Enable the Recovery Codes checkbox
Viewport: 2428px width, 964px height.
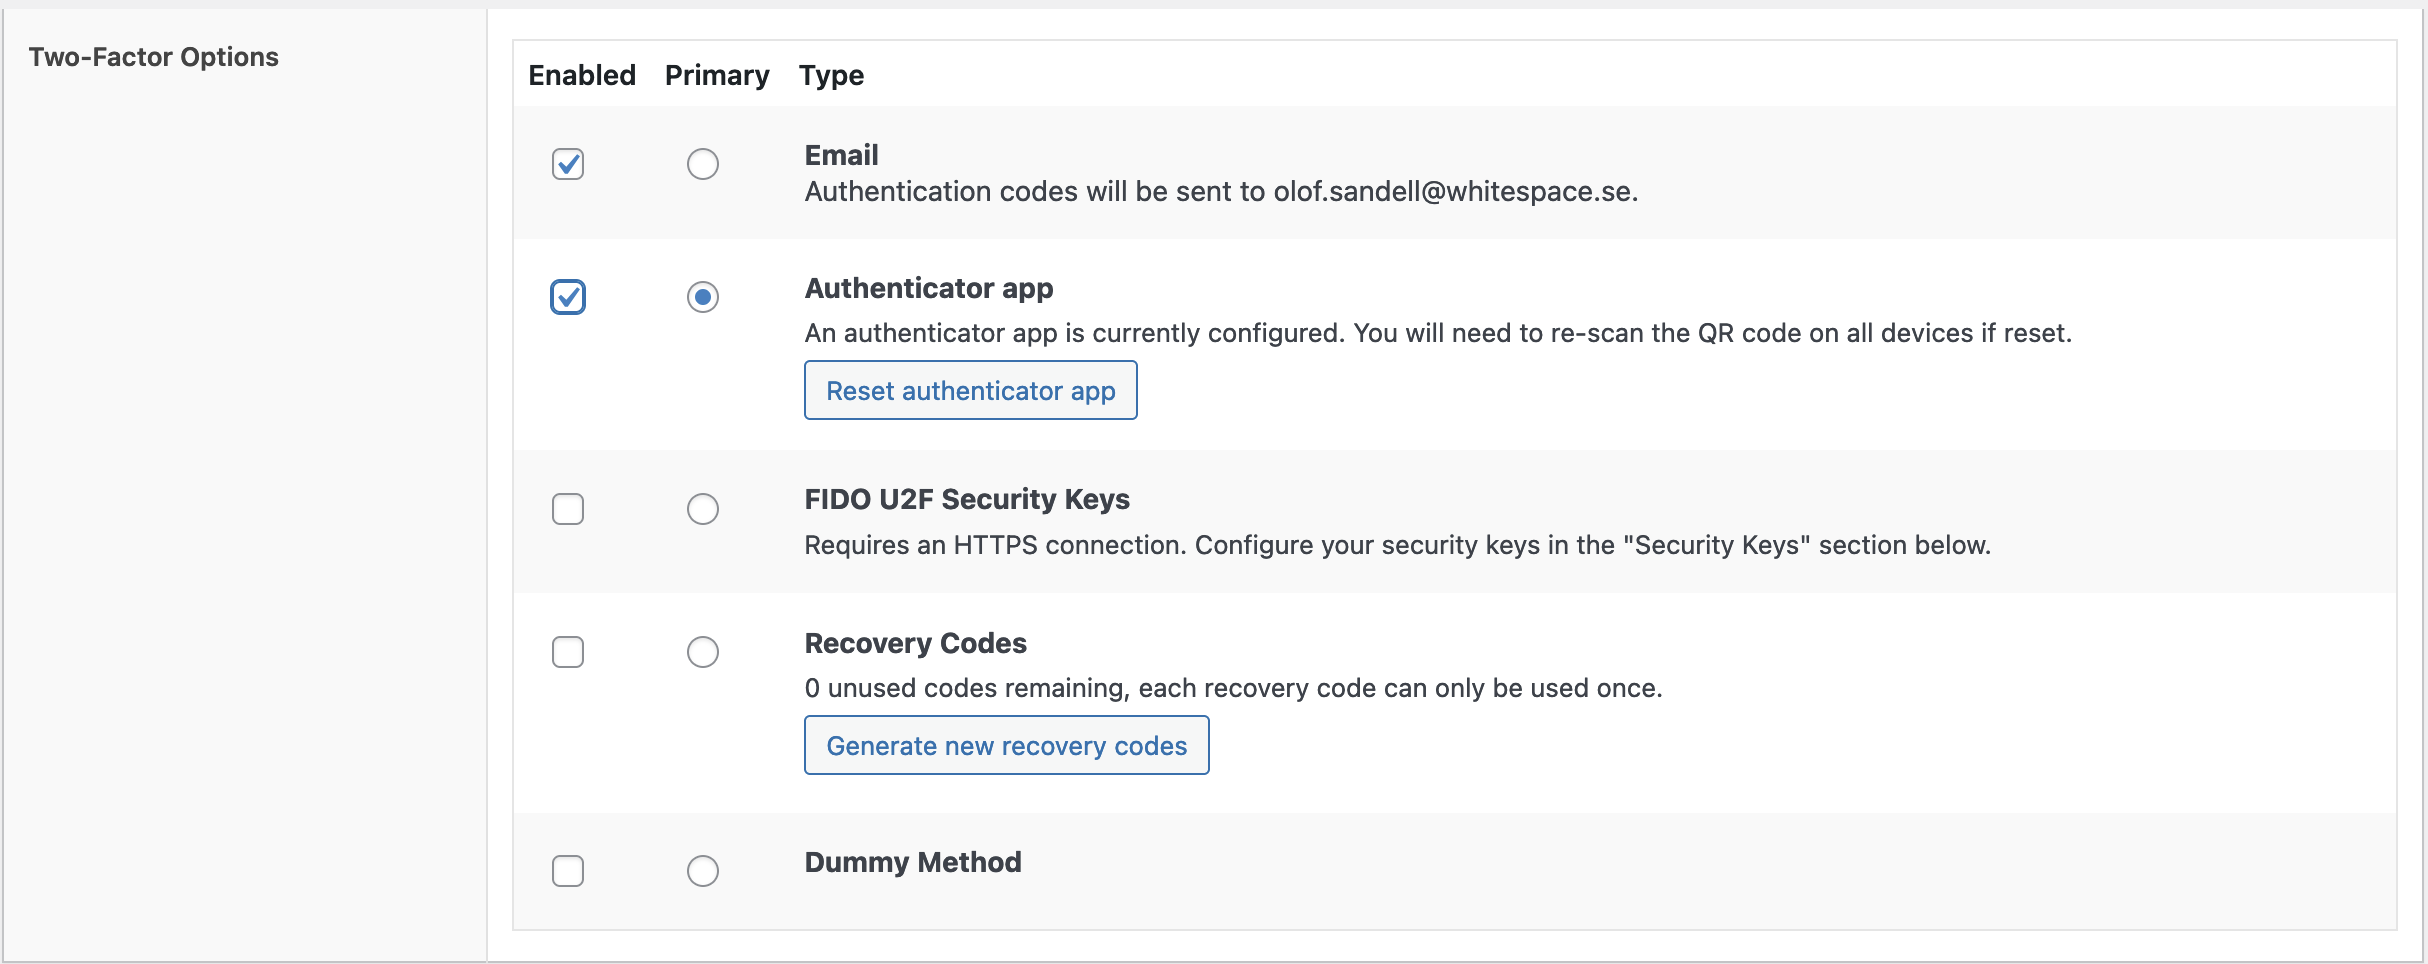(x=568, y=652)
